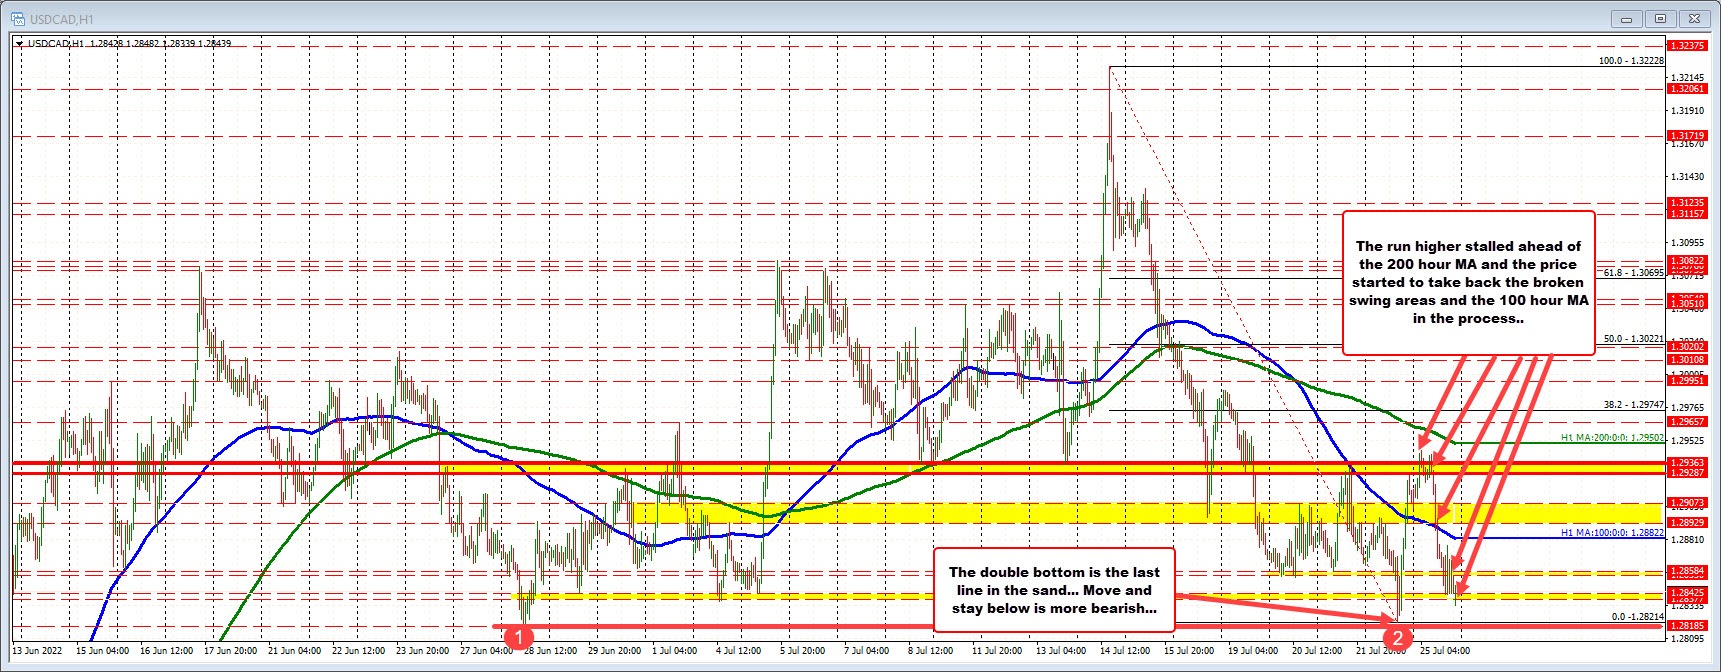Click the red 1.30510 price tag
Viewport: 1721px width, 672px height.
pyautogui.click(x=1688, y=304)
